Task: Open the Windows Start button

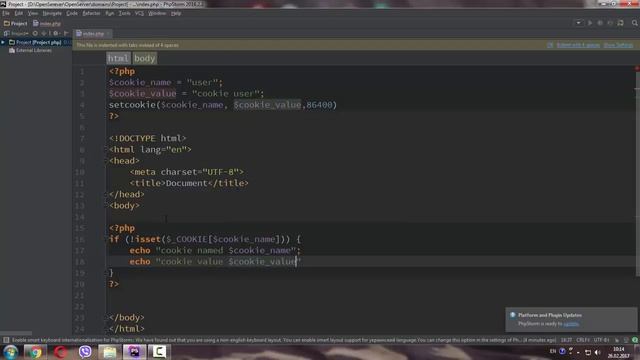Action: tap(11, 352)
